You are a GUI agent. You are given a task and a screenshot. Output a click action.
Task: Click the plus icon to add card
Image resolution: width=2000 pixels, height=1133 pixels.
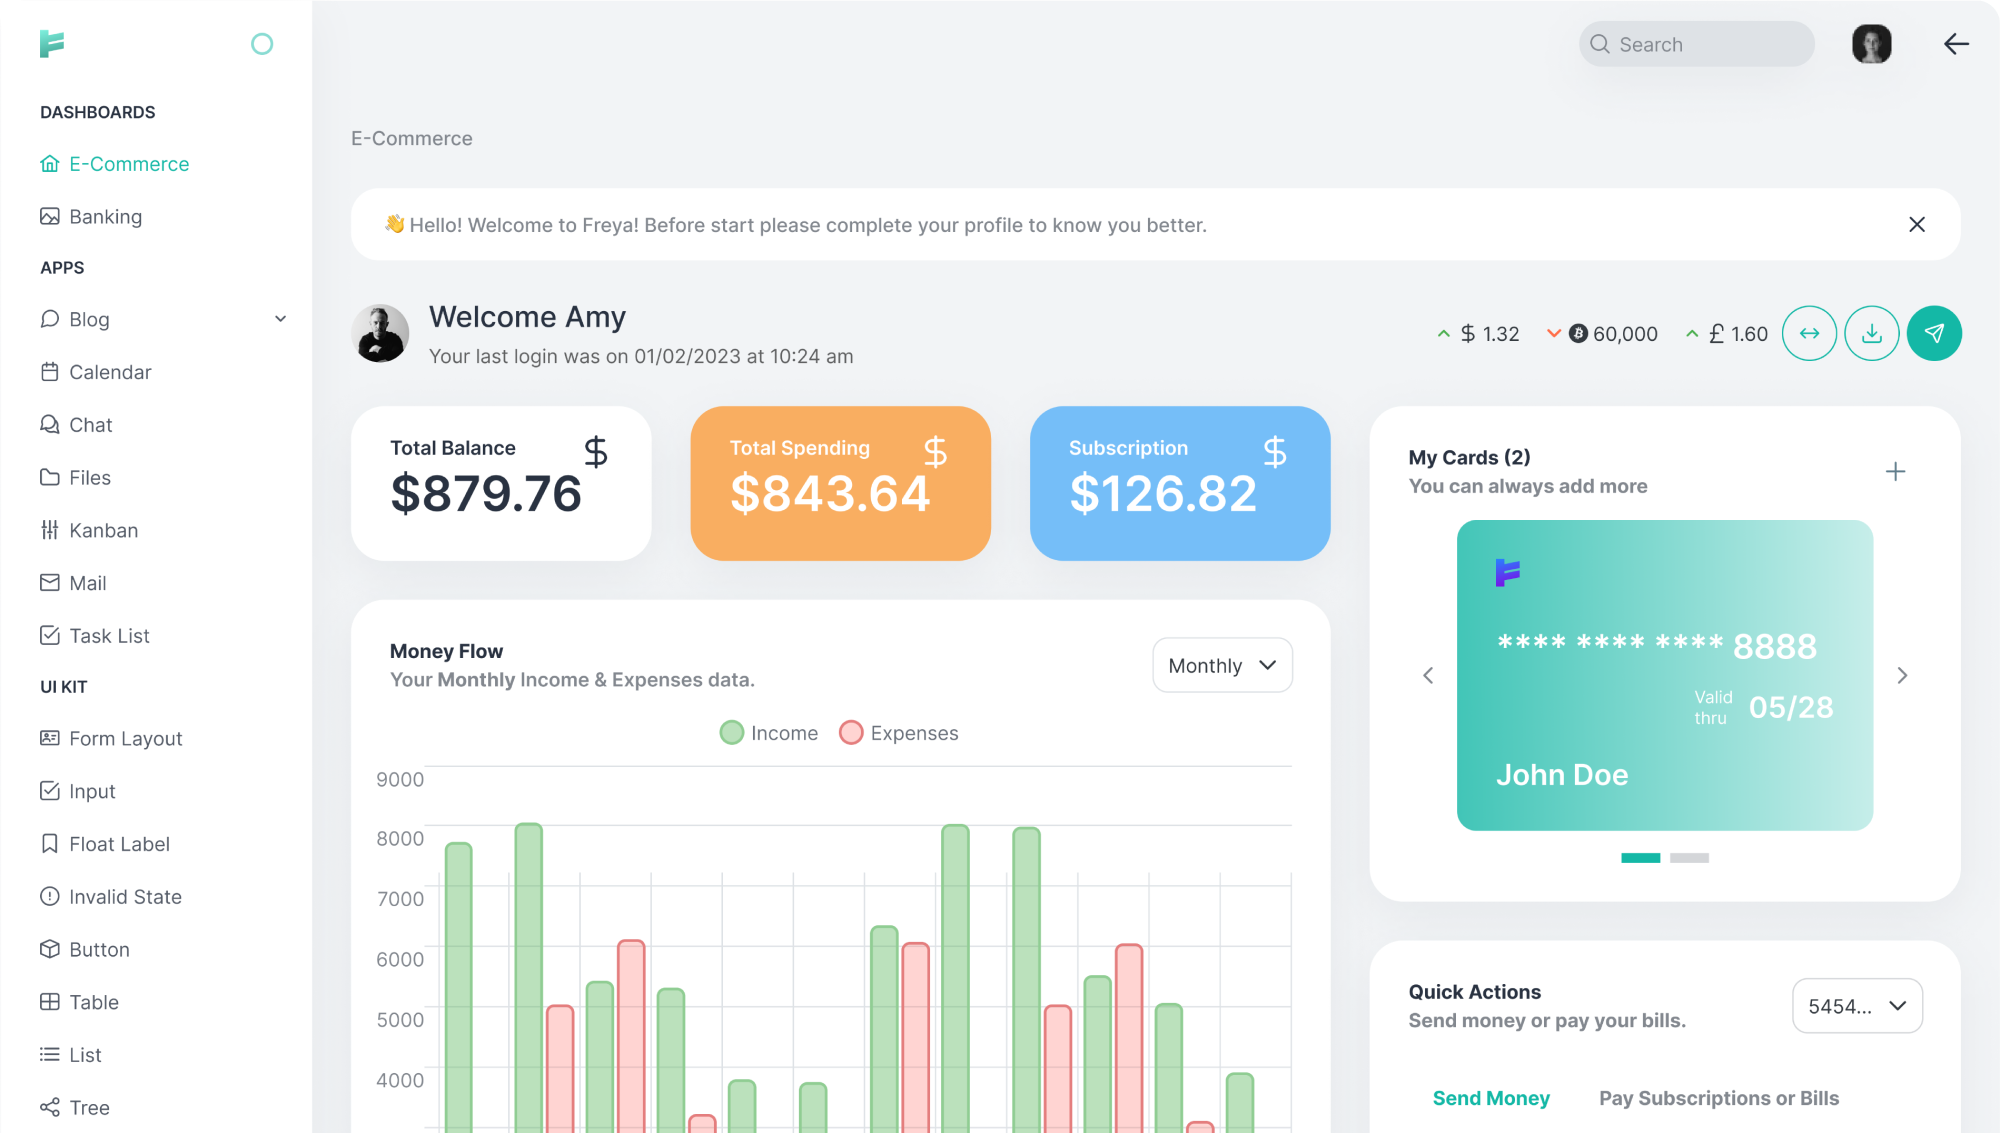pos(1895,471)
